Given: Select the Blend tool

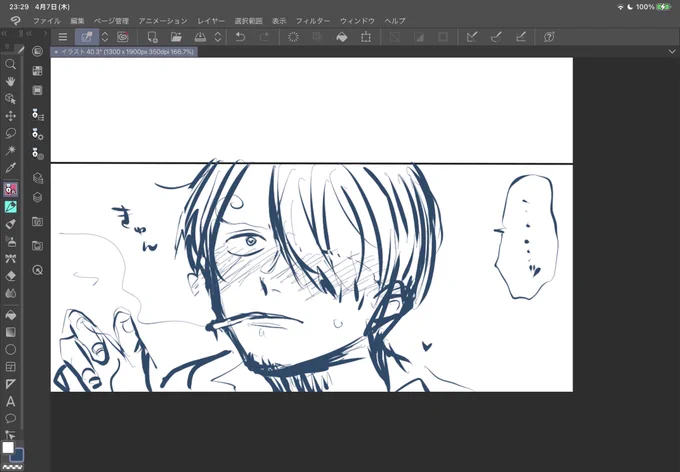Looking at the screenshot, I should tap(10, 294).
